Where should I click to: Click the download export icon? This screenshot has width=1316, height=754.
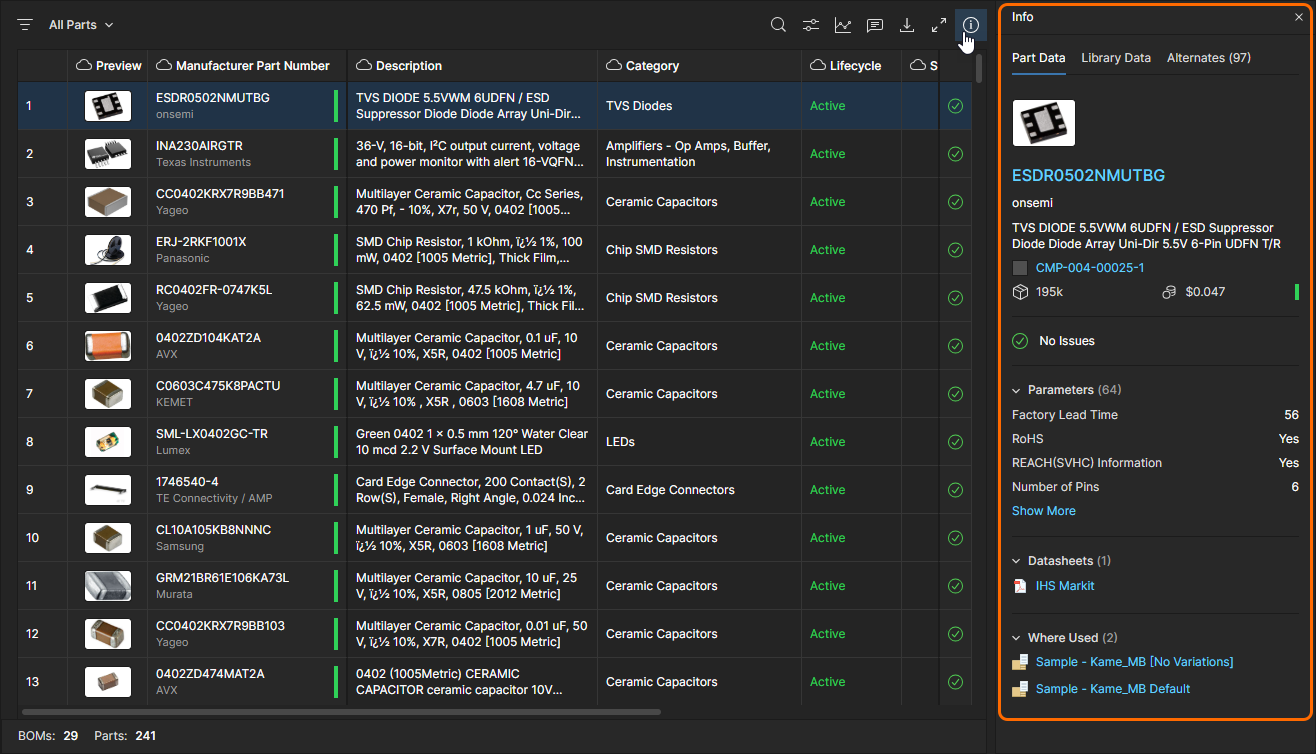coord(907,25)
